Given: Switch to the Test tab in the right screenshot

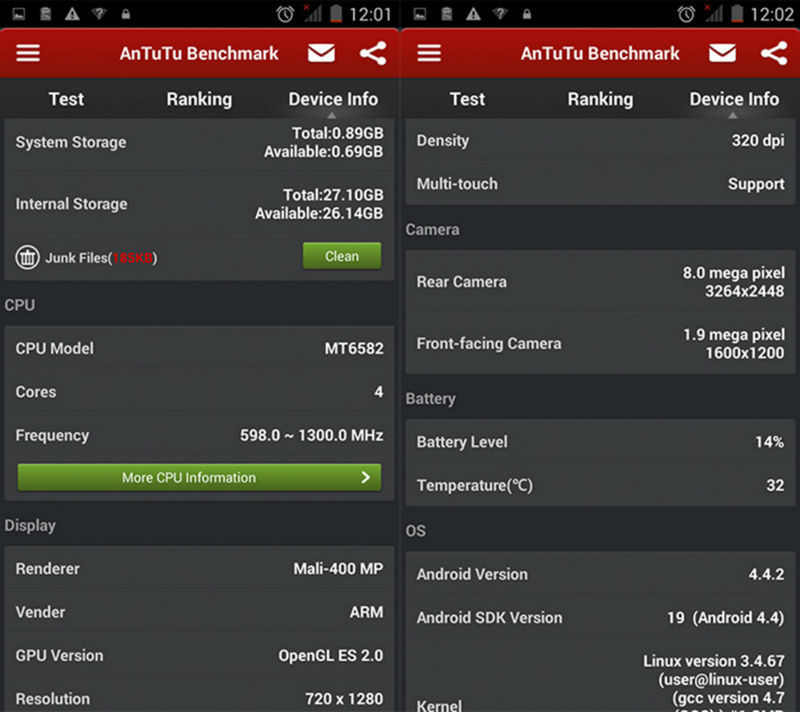Looking at the screenshot, I should tap(467, 99).
